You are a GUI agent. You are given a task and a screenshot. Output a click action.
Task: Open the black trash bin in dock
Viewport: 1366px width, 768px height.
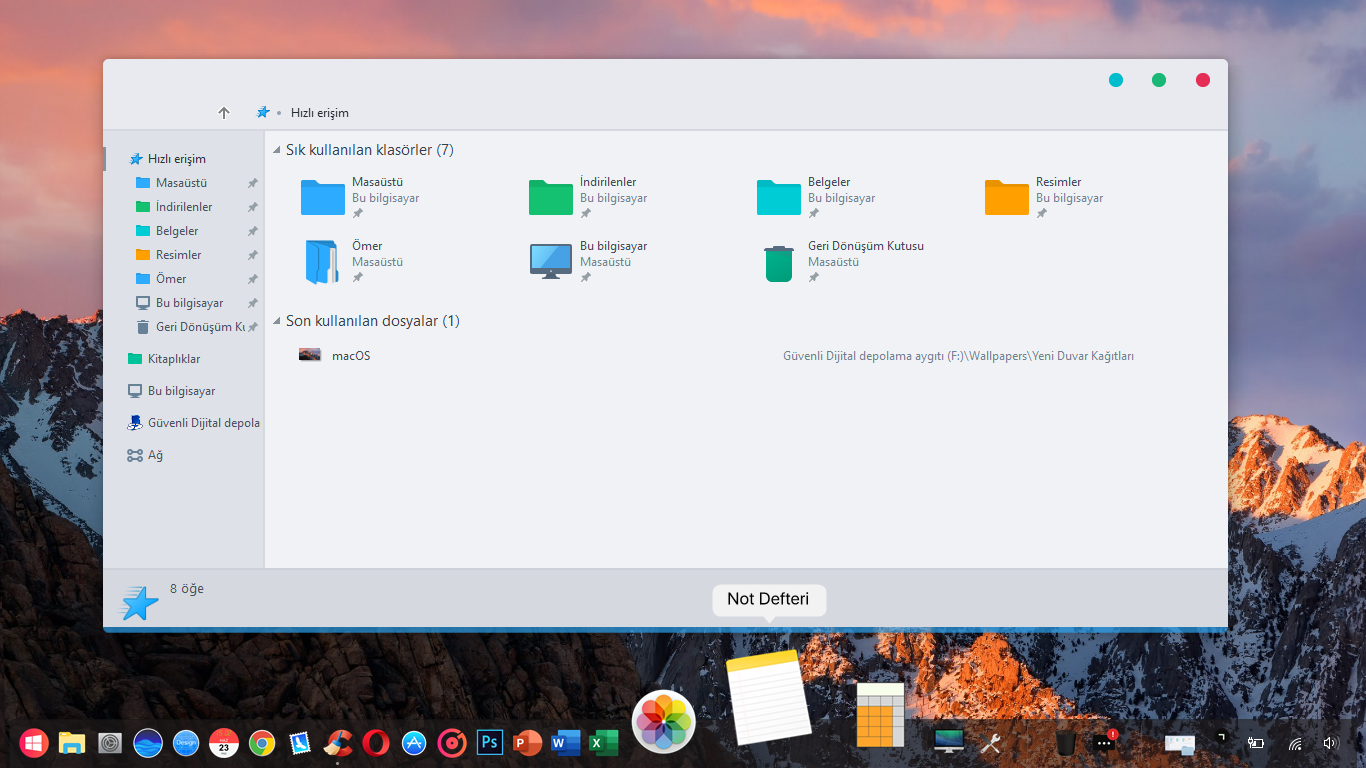[1066, 743]
